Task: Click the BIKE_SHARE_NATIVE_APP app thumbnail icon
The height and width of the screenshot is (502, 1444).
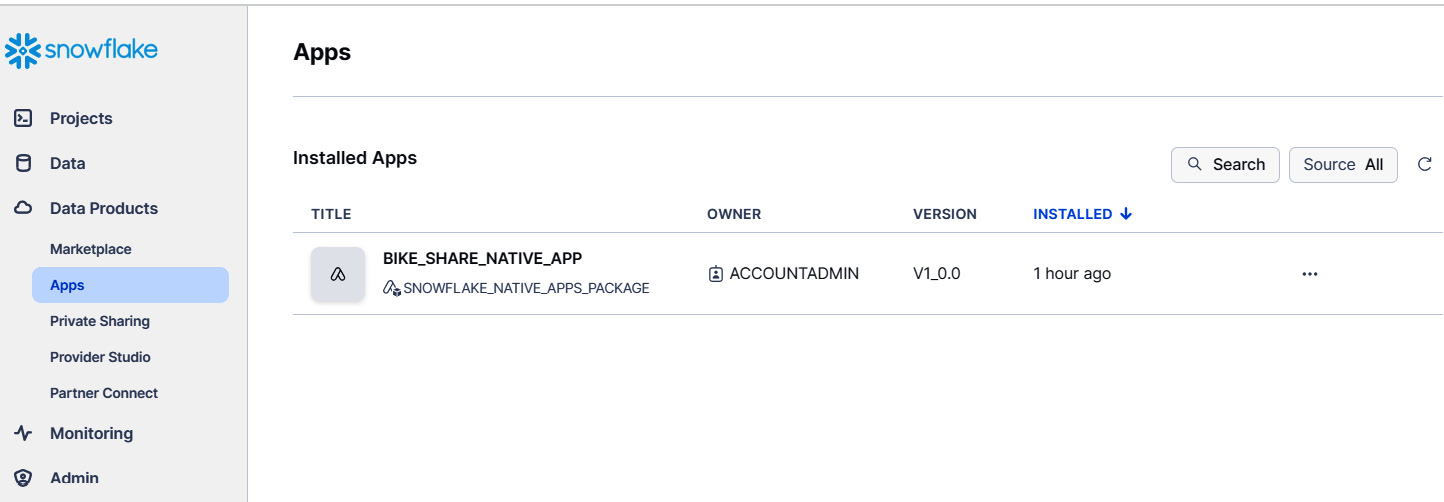Action: 338,274
